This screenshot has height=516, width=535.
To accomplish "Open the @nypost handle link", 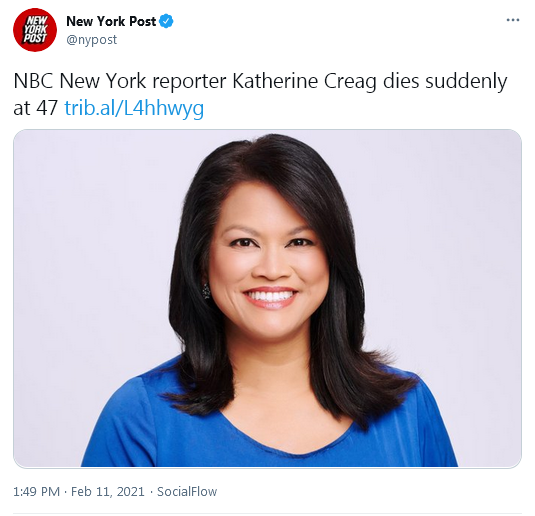I will pos(91,40).
